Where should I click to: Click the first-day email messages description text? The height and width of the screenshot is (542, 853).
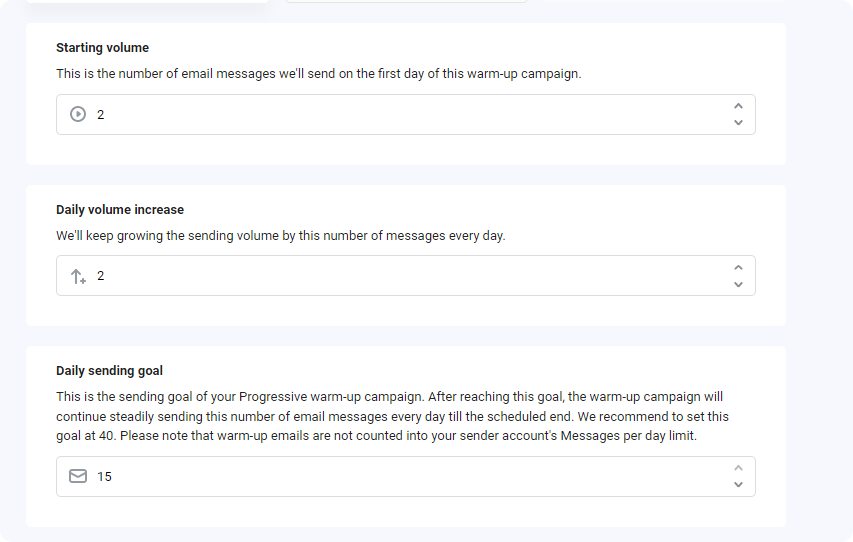click(319, 74)
